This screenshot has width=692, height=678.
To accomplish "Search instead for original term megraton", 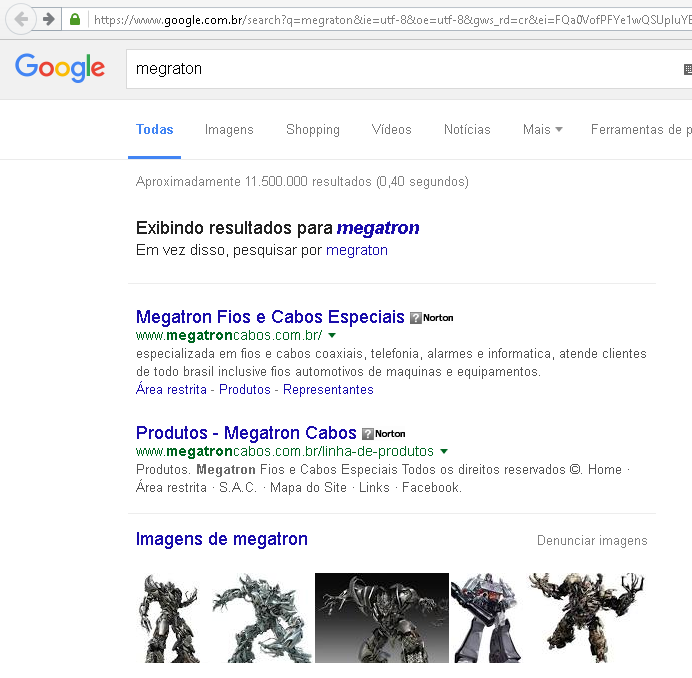I will point(356,250).
